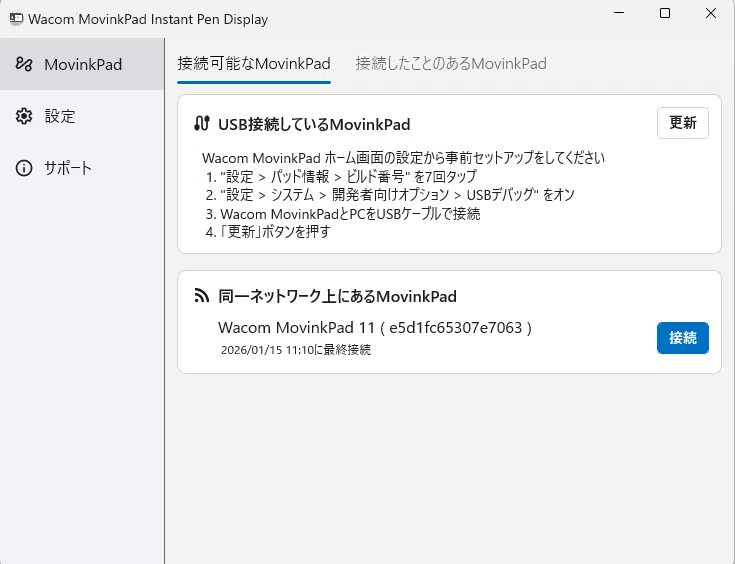Click the app icon in the title bar
Viewport: 735px width, 564px height.
coord(16,19)
